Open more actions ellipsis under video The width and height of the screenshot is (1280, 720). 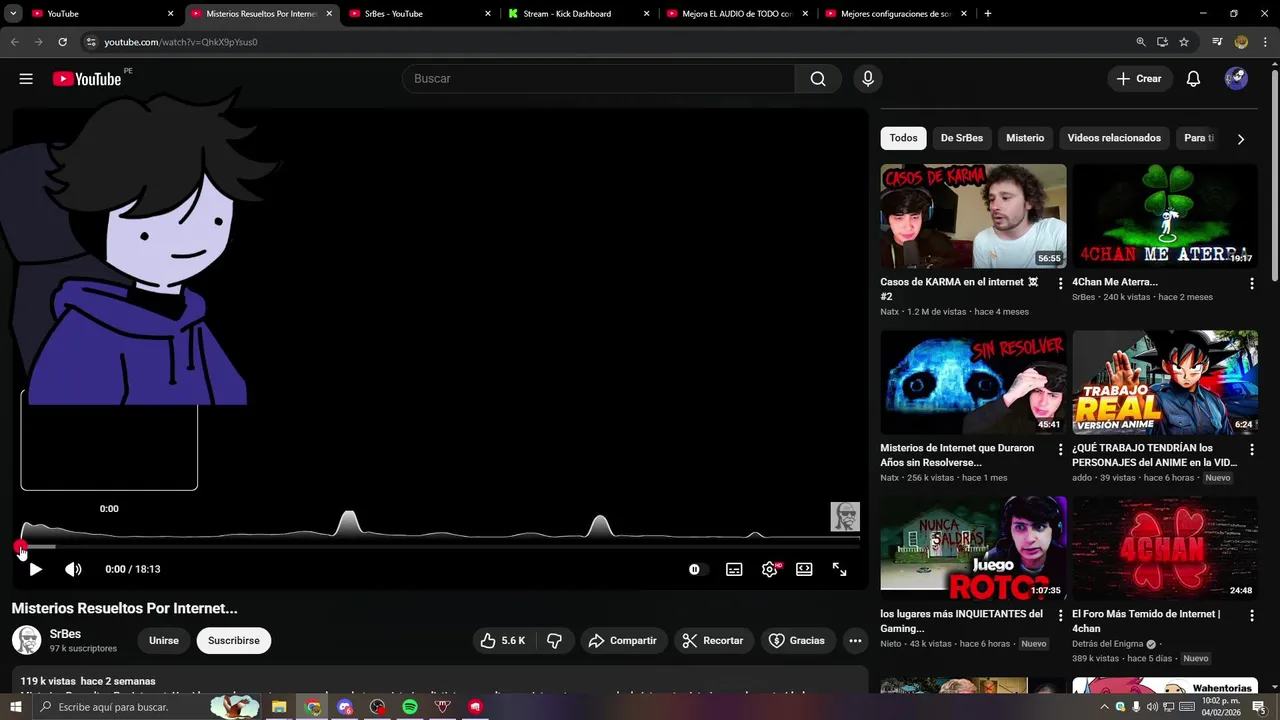[x=855, y=641]
